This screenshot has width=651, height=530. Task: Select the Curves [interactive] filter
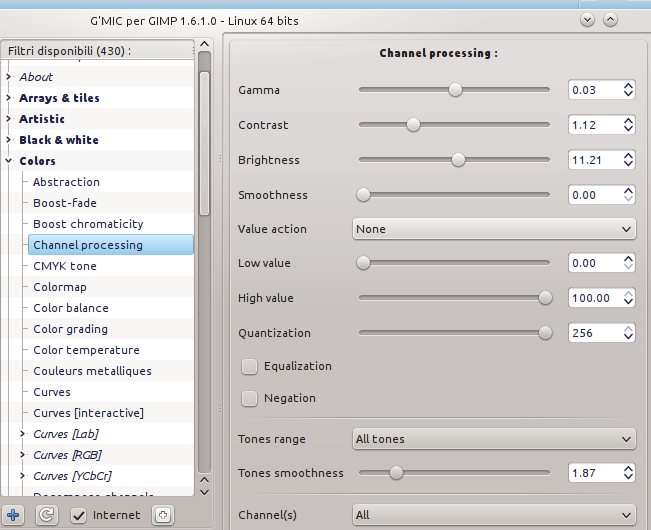(88, 413)
